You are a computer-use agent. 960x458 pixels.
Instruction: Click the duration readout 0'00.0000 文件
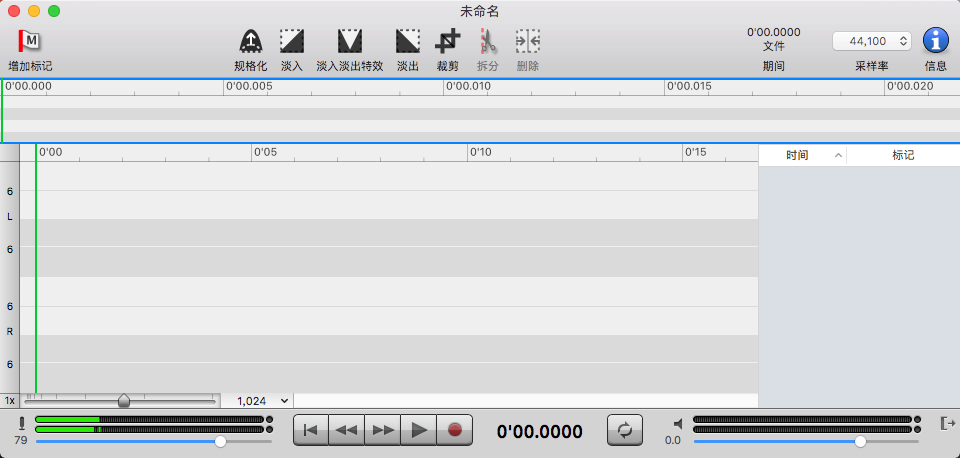(x=774, y=39)
